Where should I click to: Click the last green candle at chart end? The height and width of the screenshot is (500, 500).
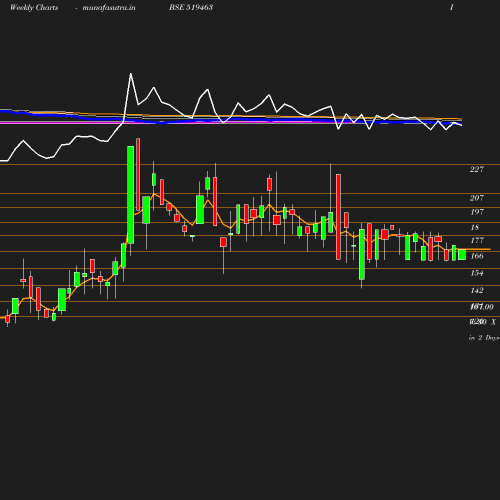click(x=462, y=254)
